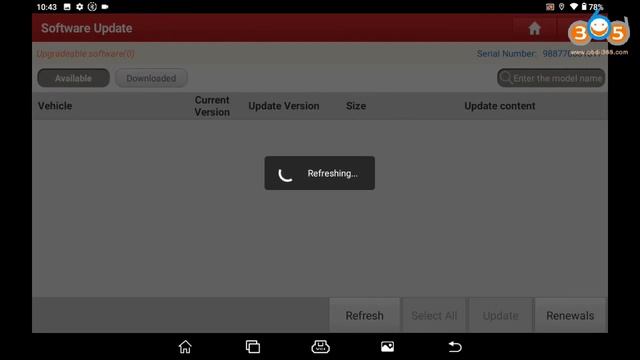Tap the Current Version column header
640x360 pixels.
tap(212, 106)
